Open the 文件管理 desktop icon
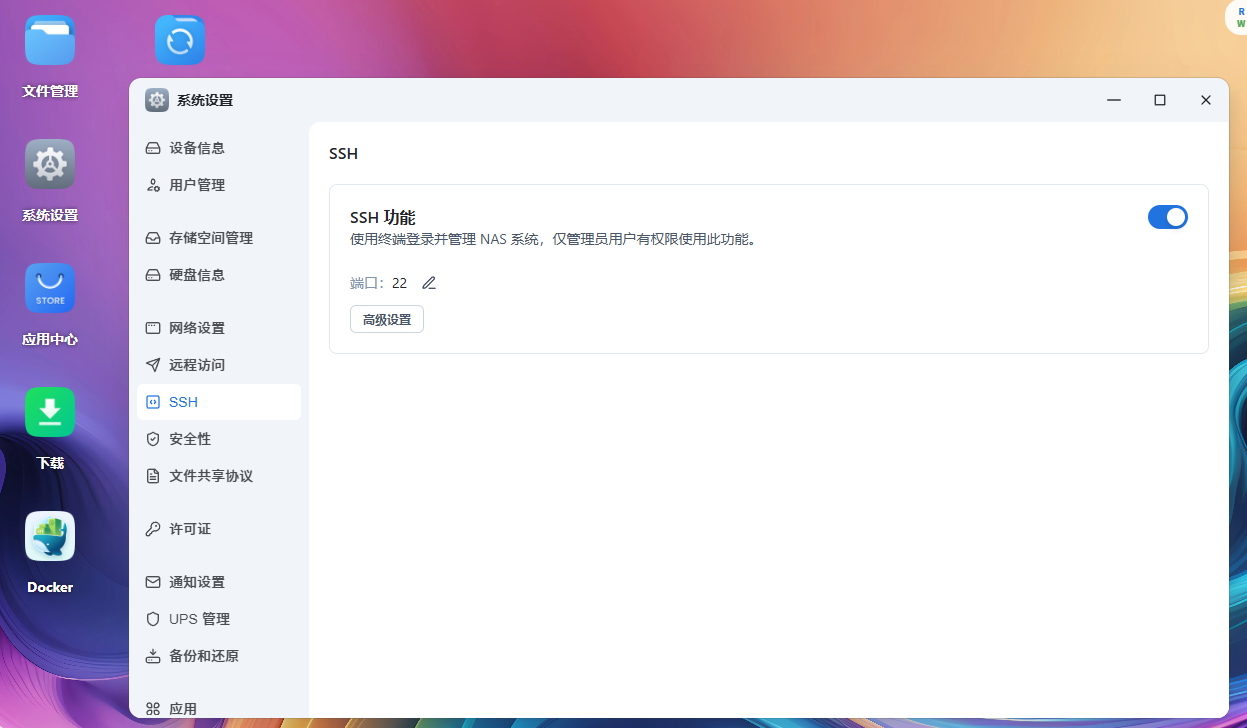This screenshot has width=1247, height=728. pos(50,42)
